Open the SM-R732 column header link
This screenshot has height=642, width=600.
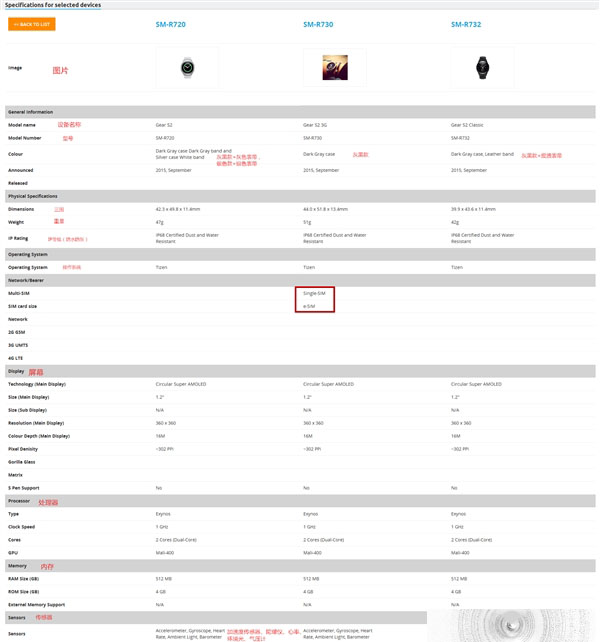click(466, 25)
